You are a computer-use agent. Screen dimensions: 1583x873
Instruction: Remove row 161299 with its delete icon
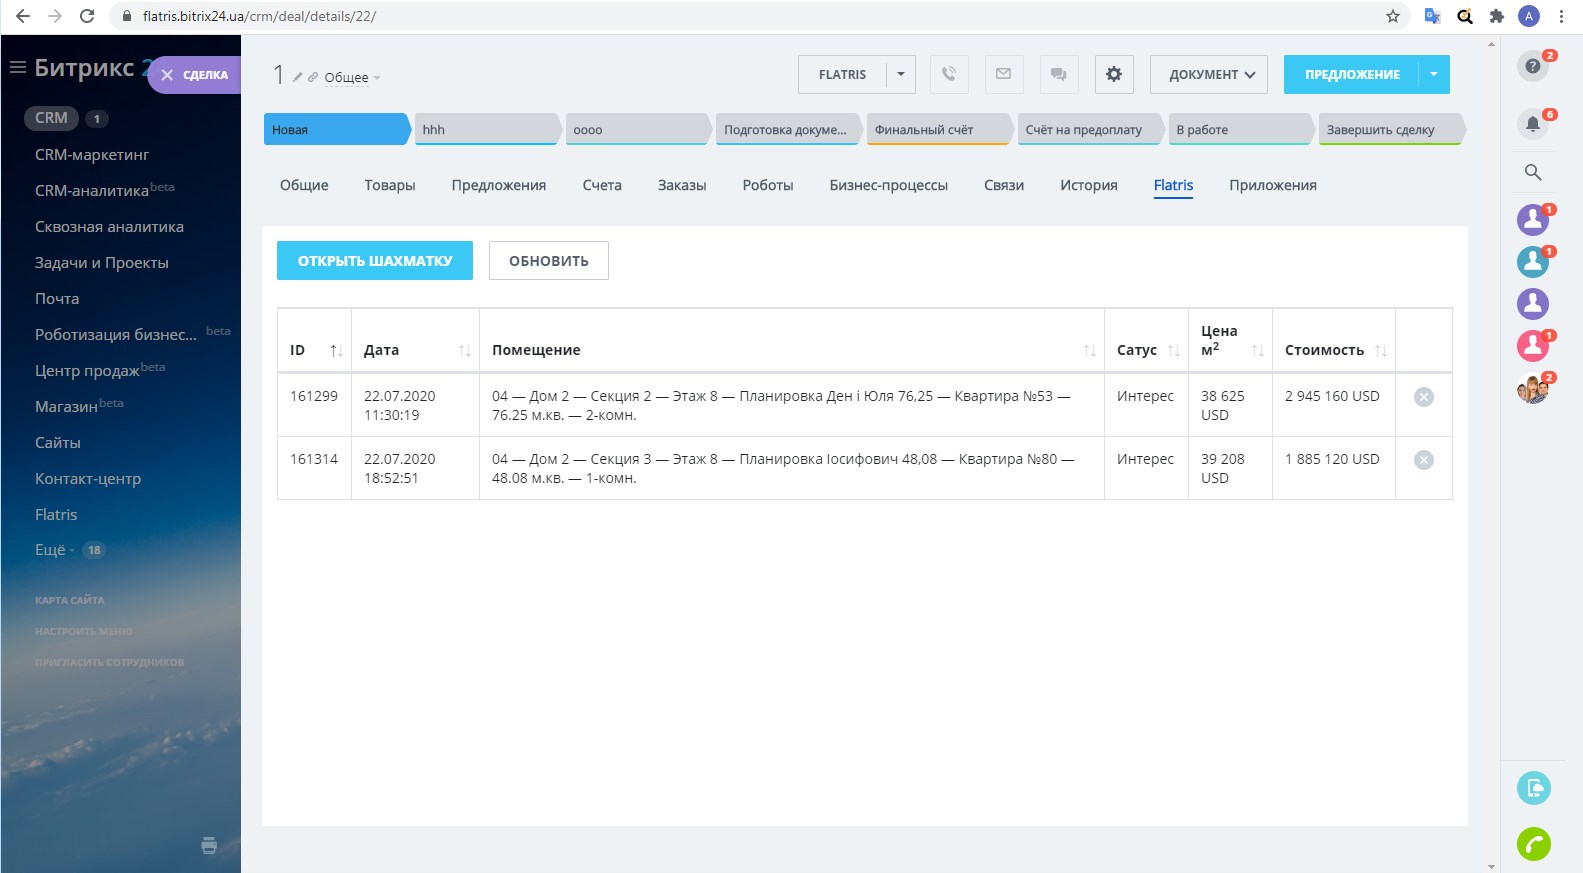[1424, 397]
